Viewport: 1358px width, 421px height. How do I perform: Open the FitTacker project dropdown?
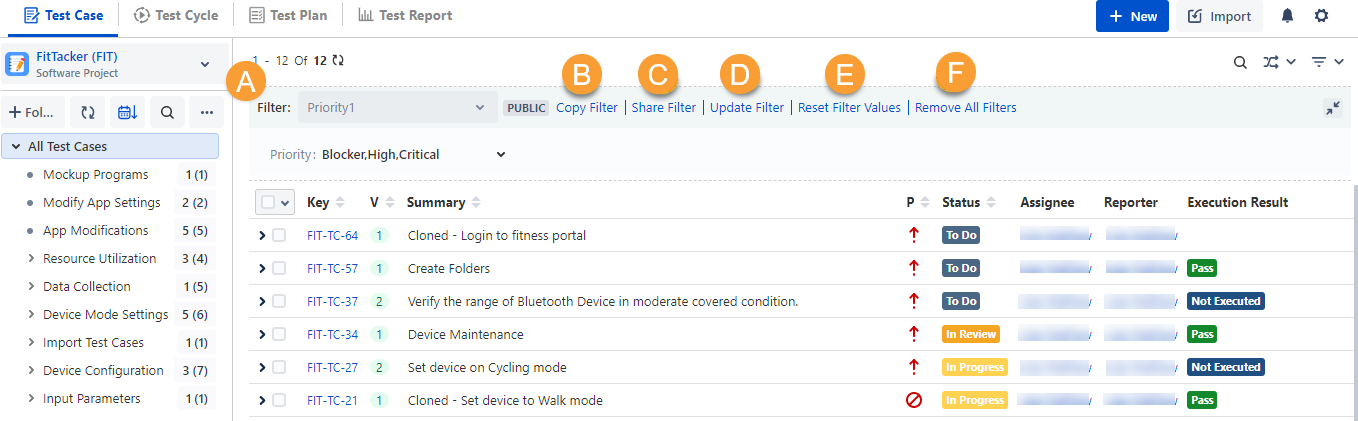(205, 64)
